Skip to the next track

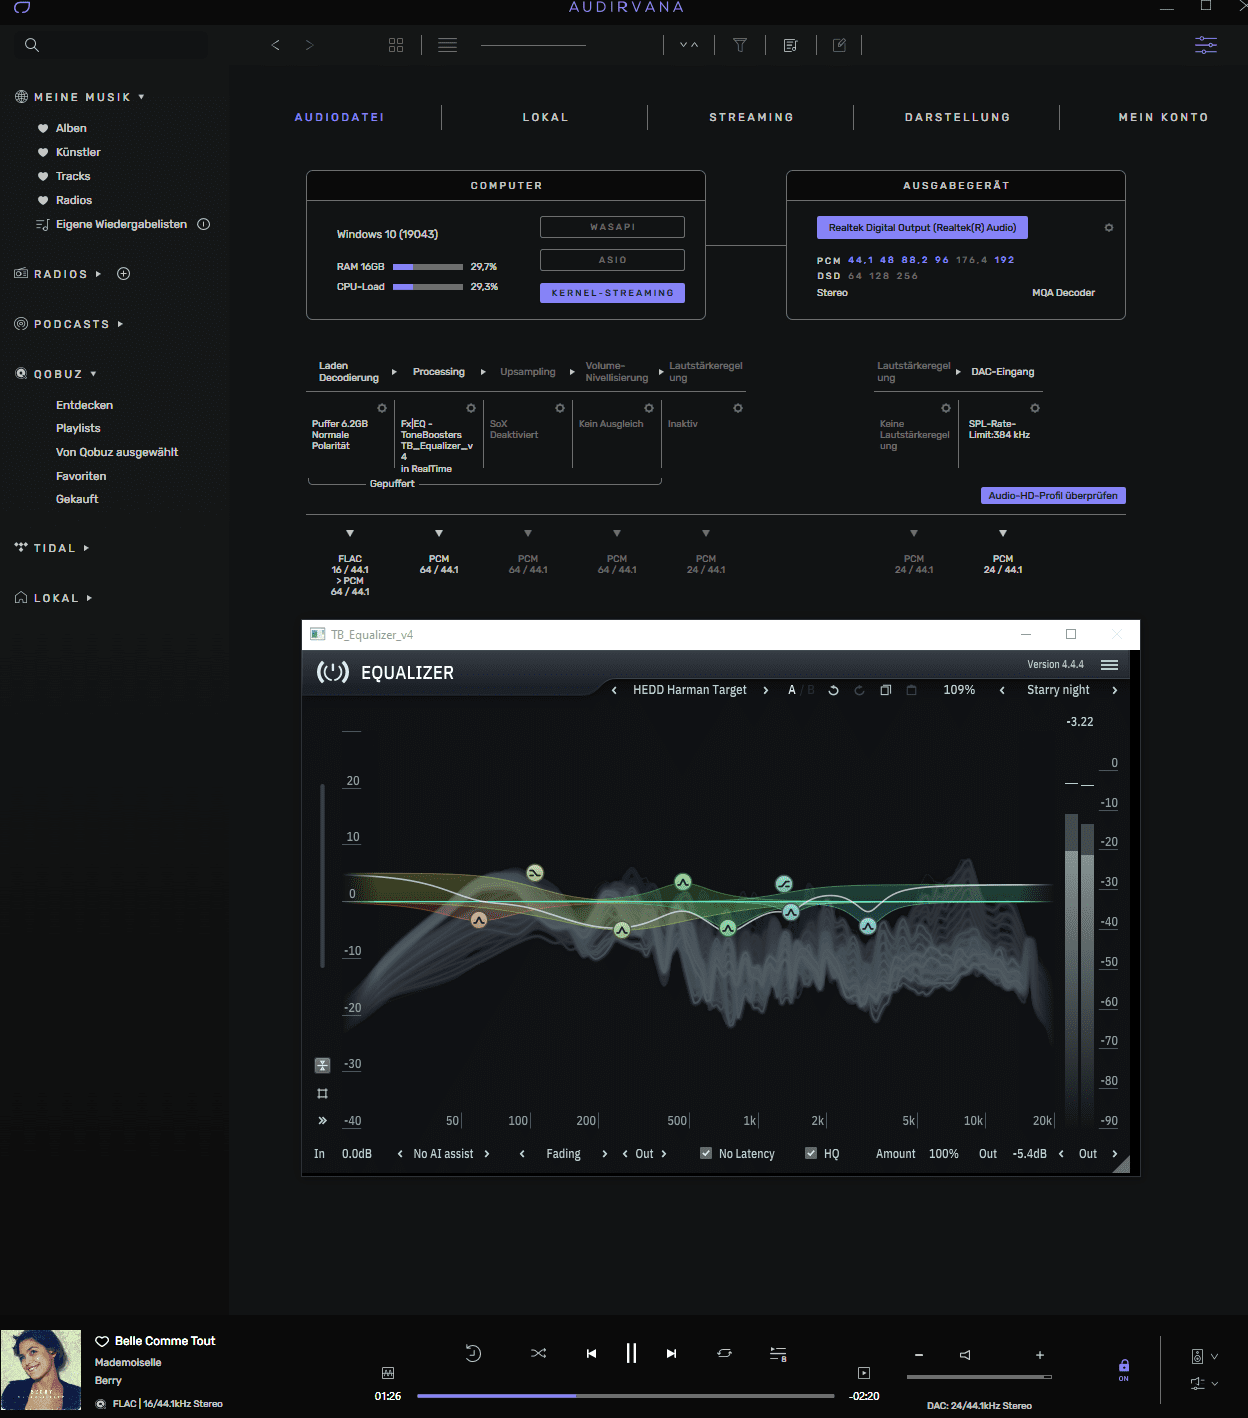(672, 1353)
